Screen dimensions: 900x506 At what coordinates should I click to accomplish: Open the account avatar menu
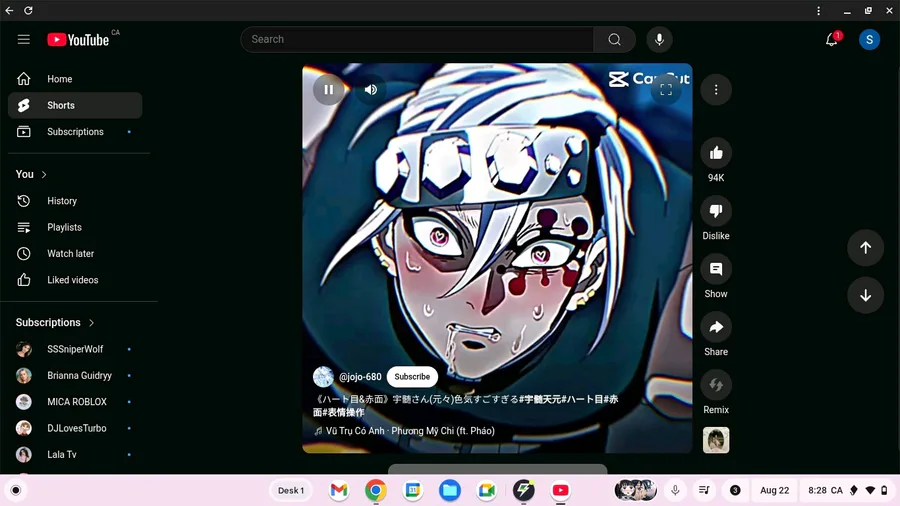(869, 40)
